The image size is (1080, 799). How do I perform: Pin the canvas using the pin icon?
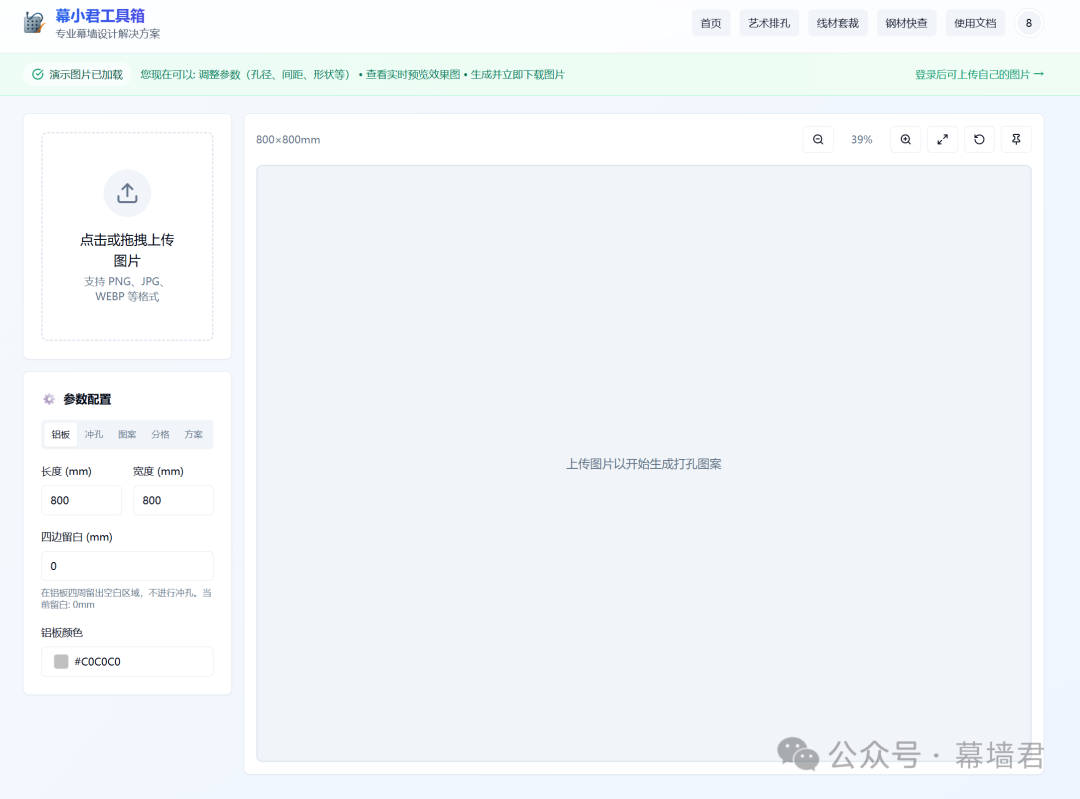coord(1016,139)
